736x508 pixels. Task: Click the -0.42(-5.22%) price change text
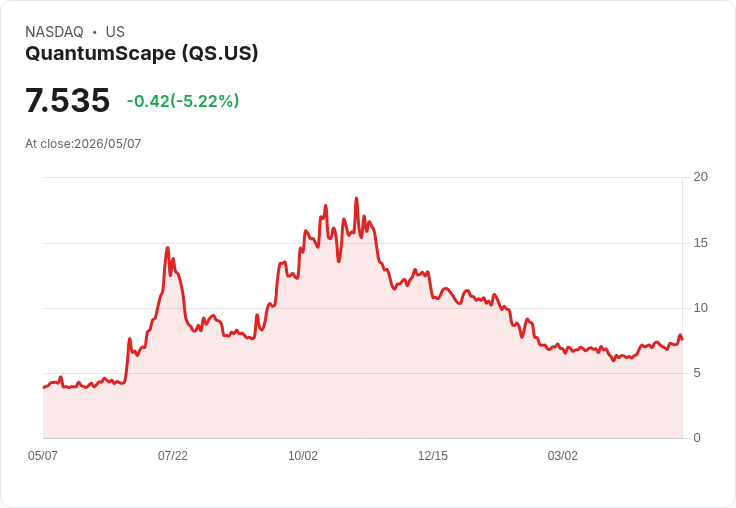click(x=183, y=101)
